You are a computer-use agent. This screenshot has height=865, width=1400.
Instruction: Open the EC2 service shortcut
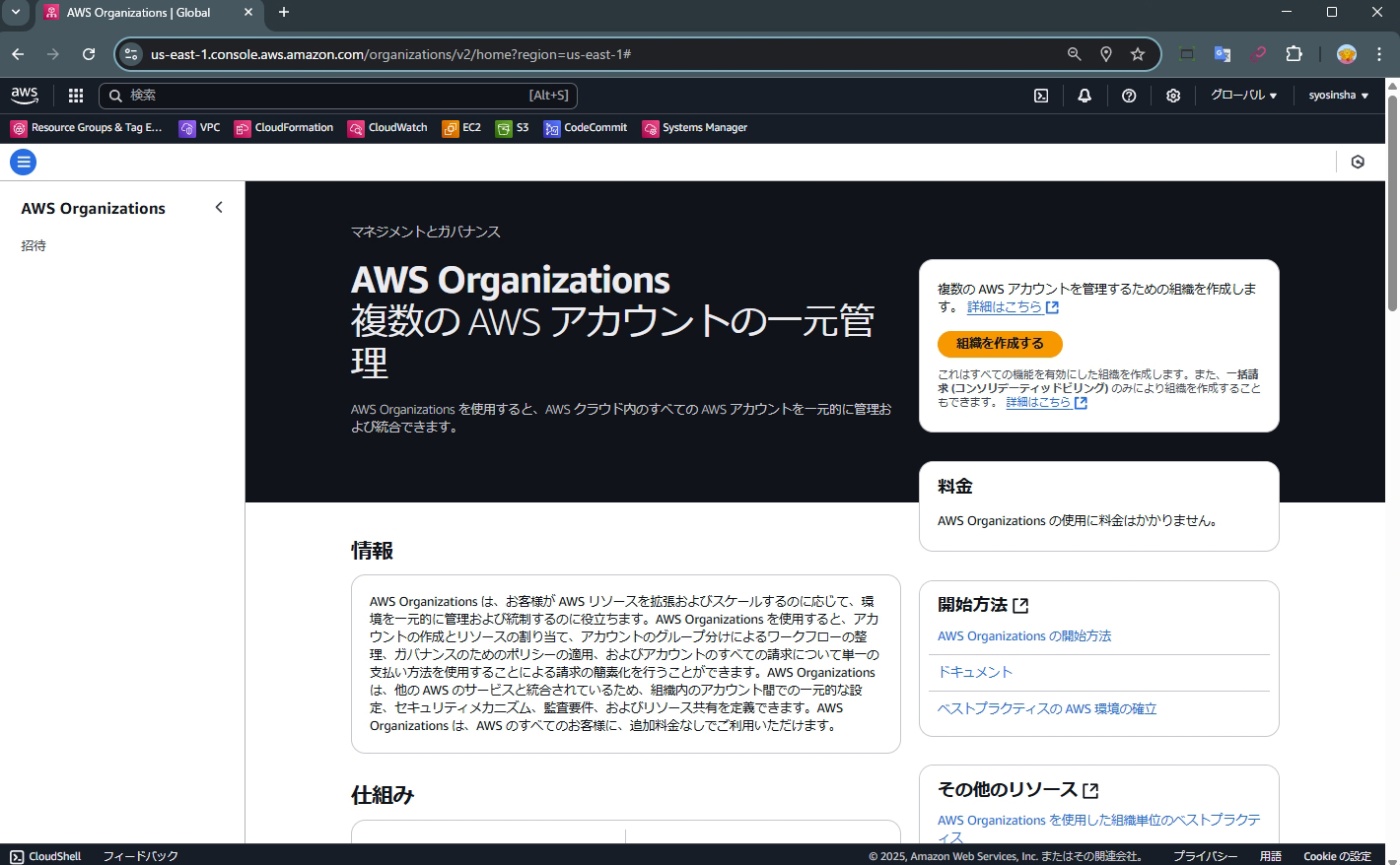tap(461, 128)
